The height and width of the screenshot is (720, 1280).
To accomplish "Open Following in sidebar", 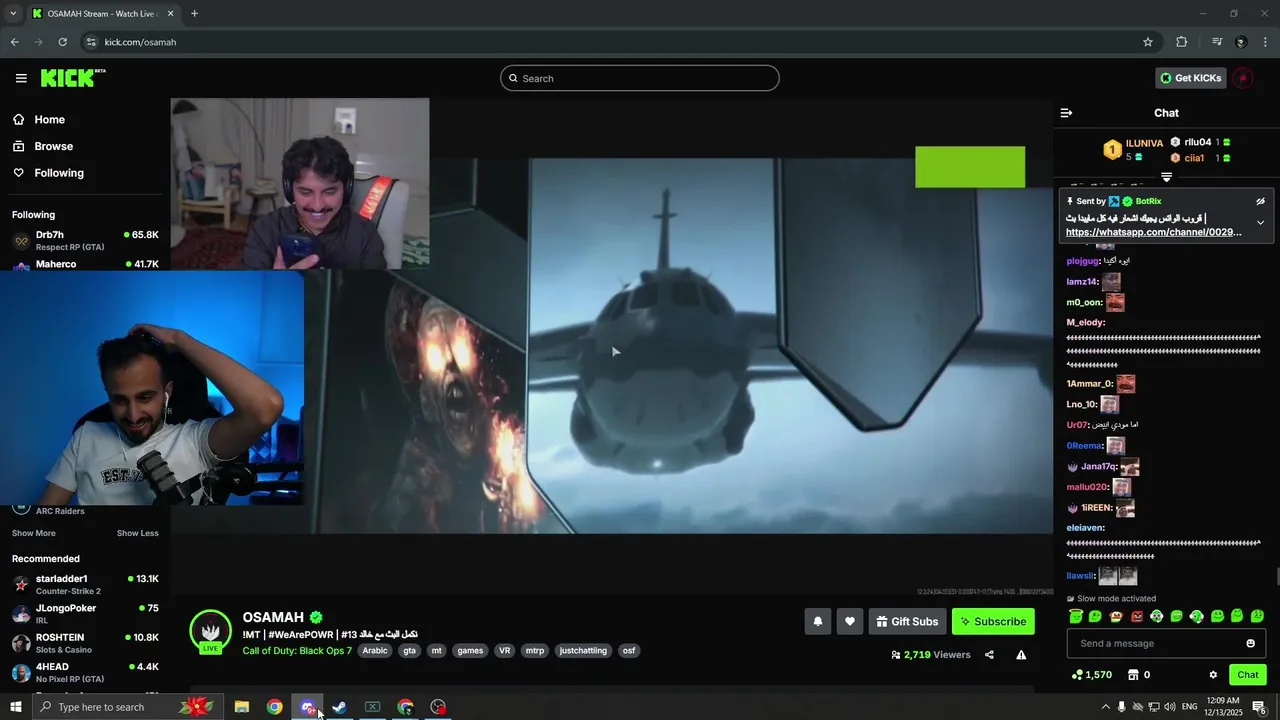I will click(x=49, y=173).
